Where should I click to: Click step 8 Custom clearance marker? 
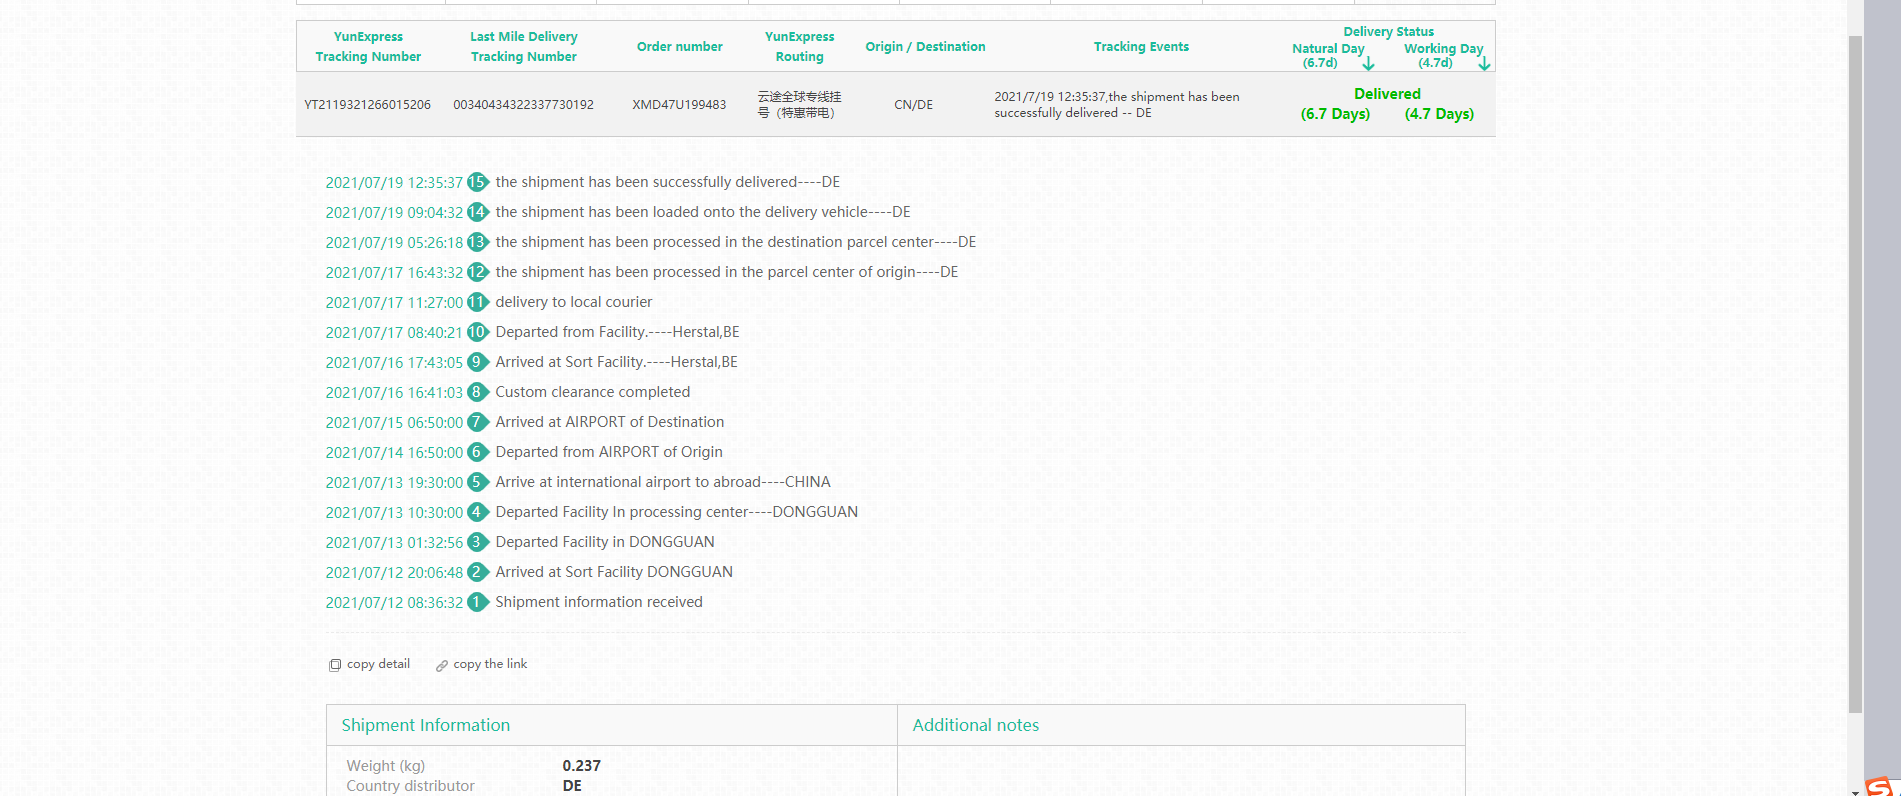(477, 392)
